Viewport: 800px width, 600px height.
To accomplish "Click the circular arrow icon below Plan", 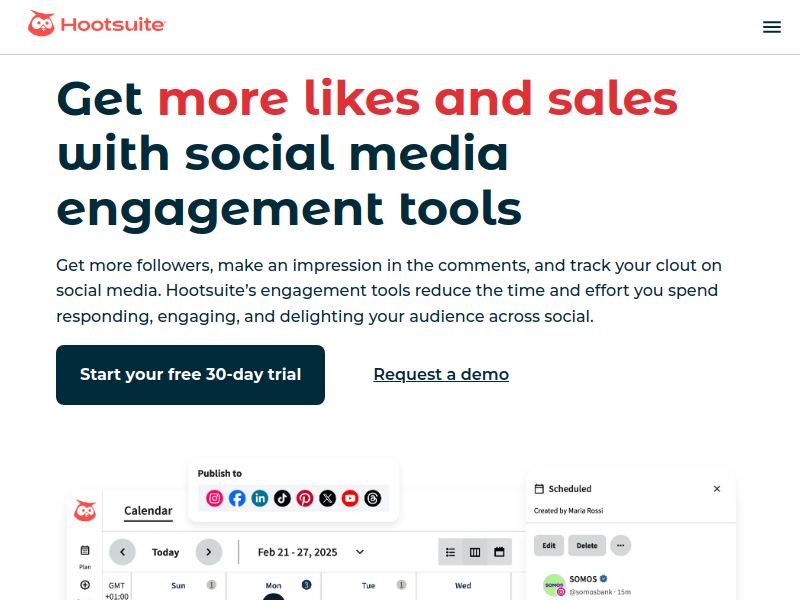I will point(85,585).
